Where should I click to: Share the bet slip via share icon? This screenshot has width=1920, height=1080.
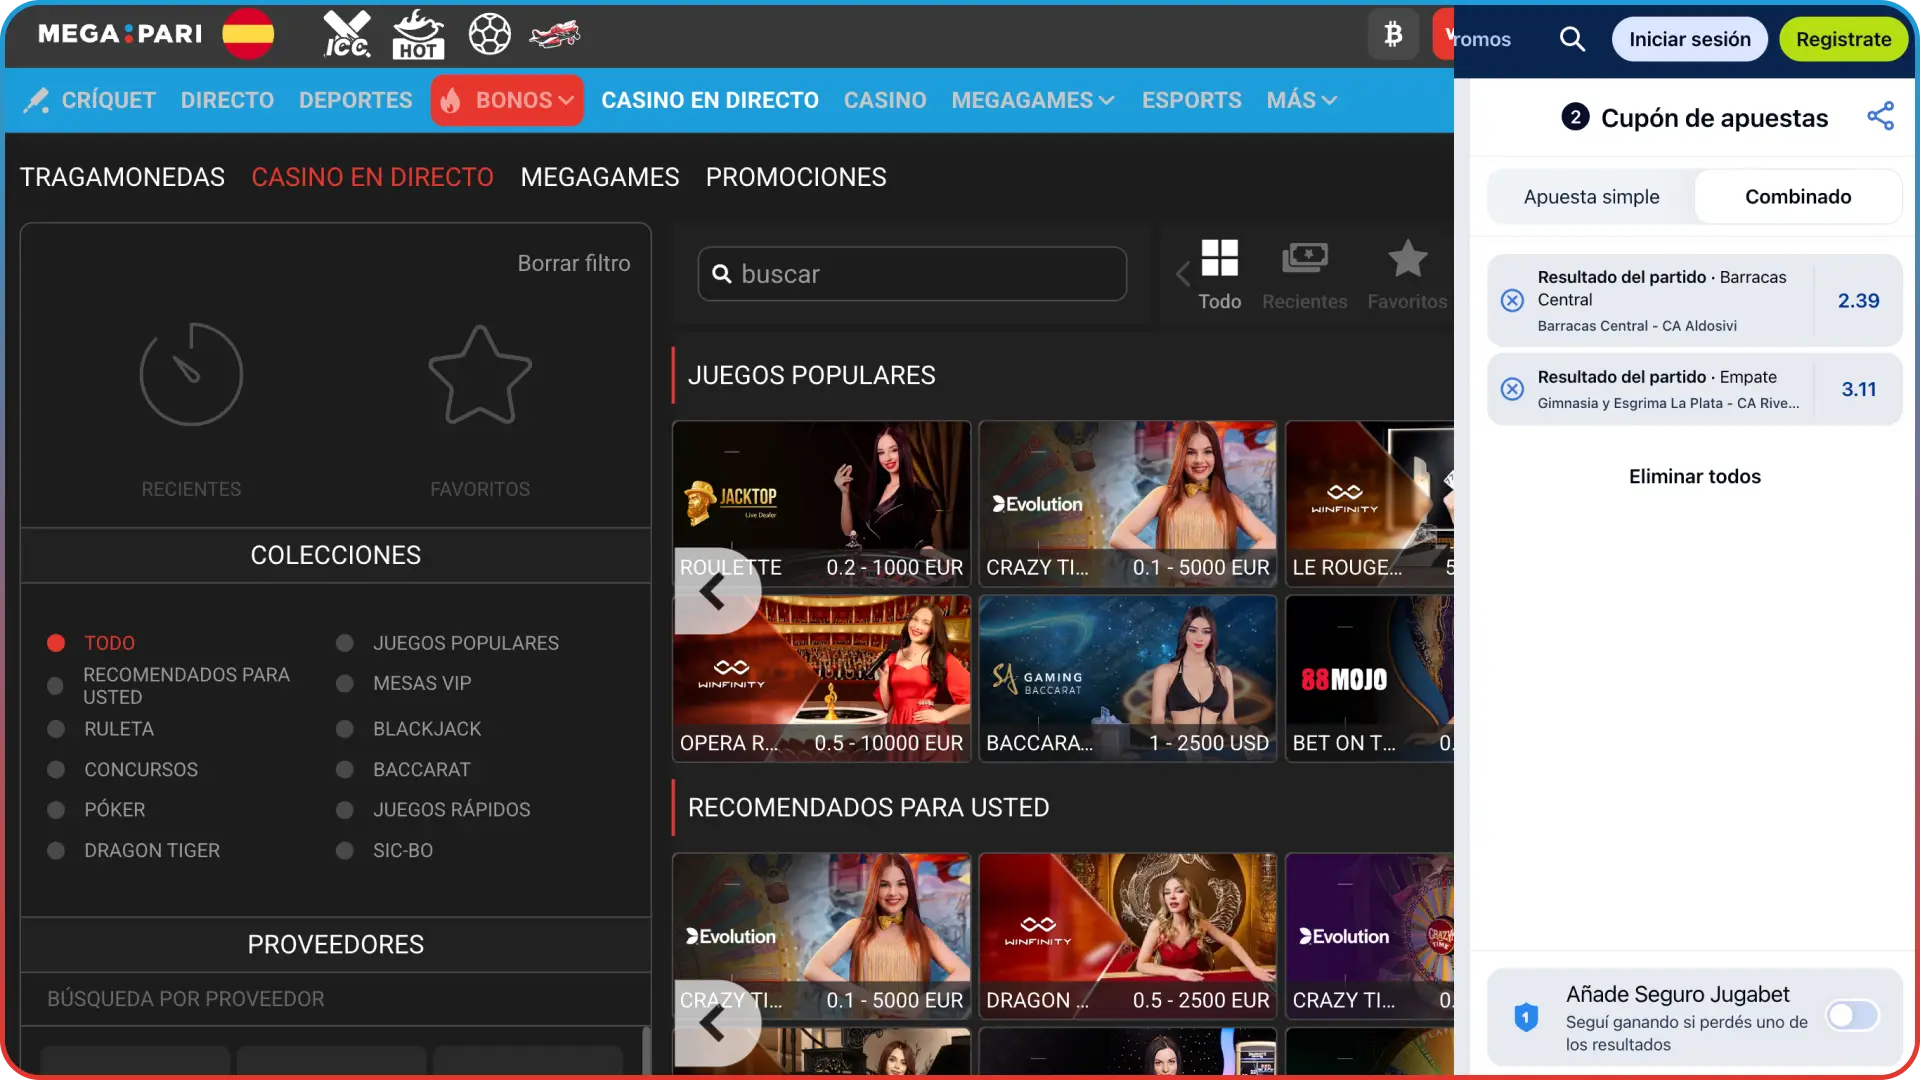point(1880,116)
